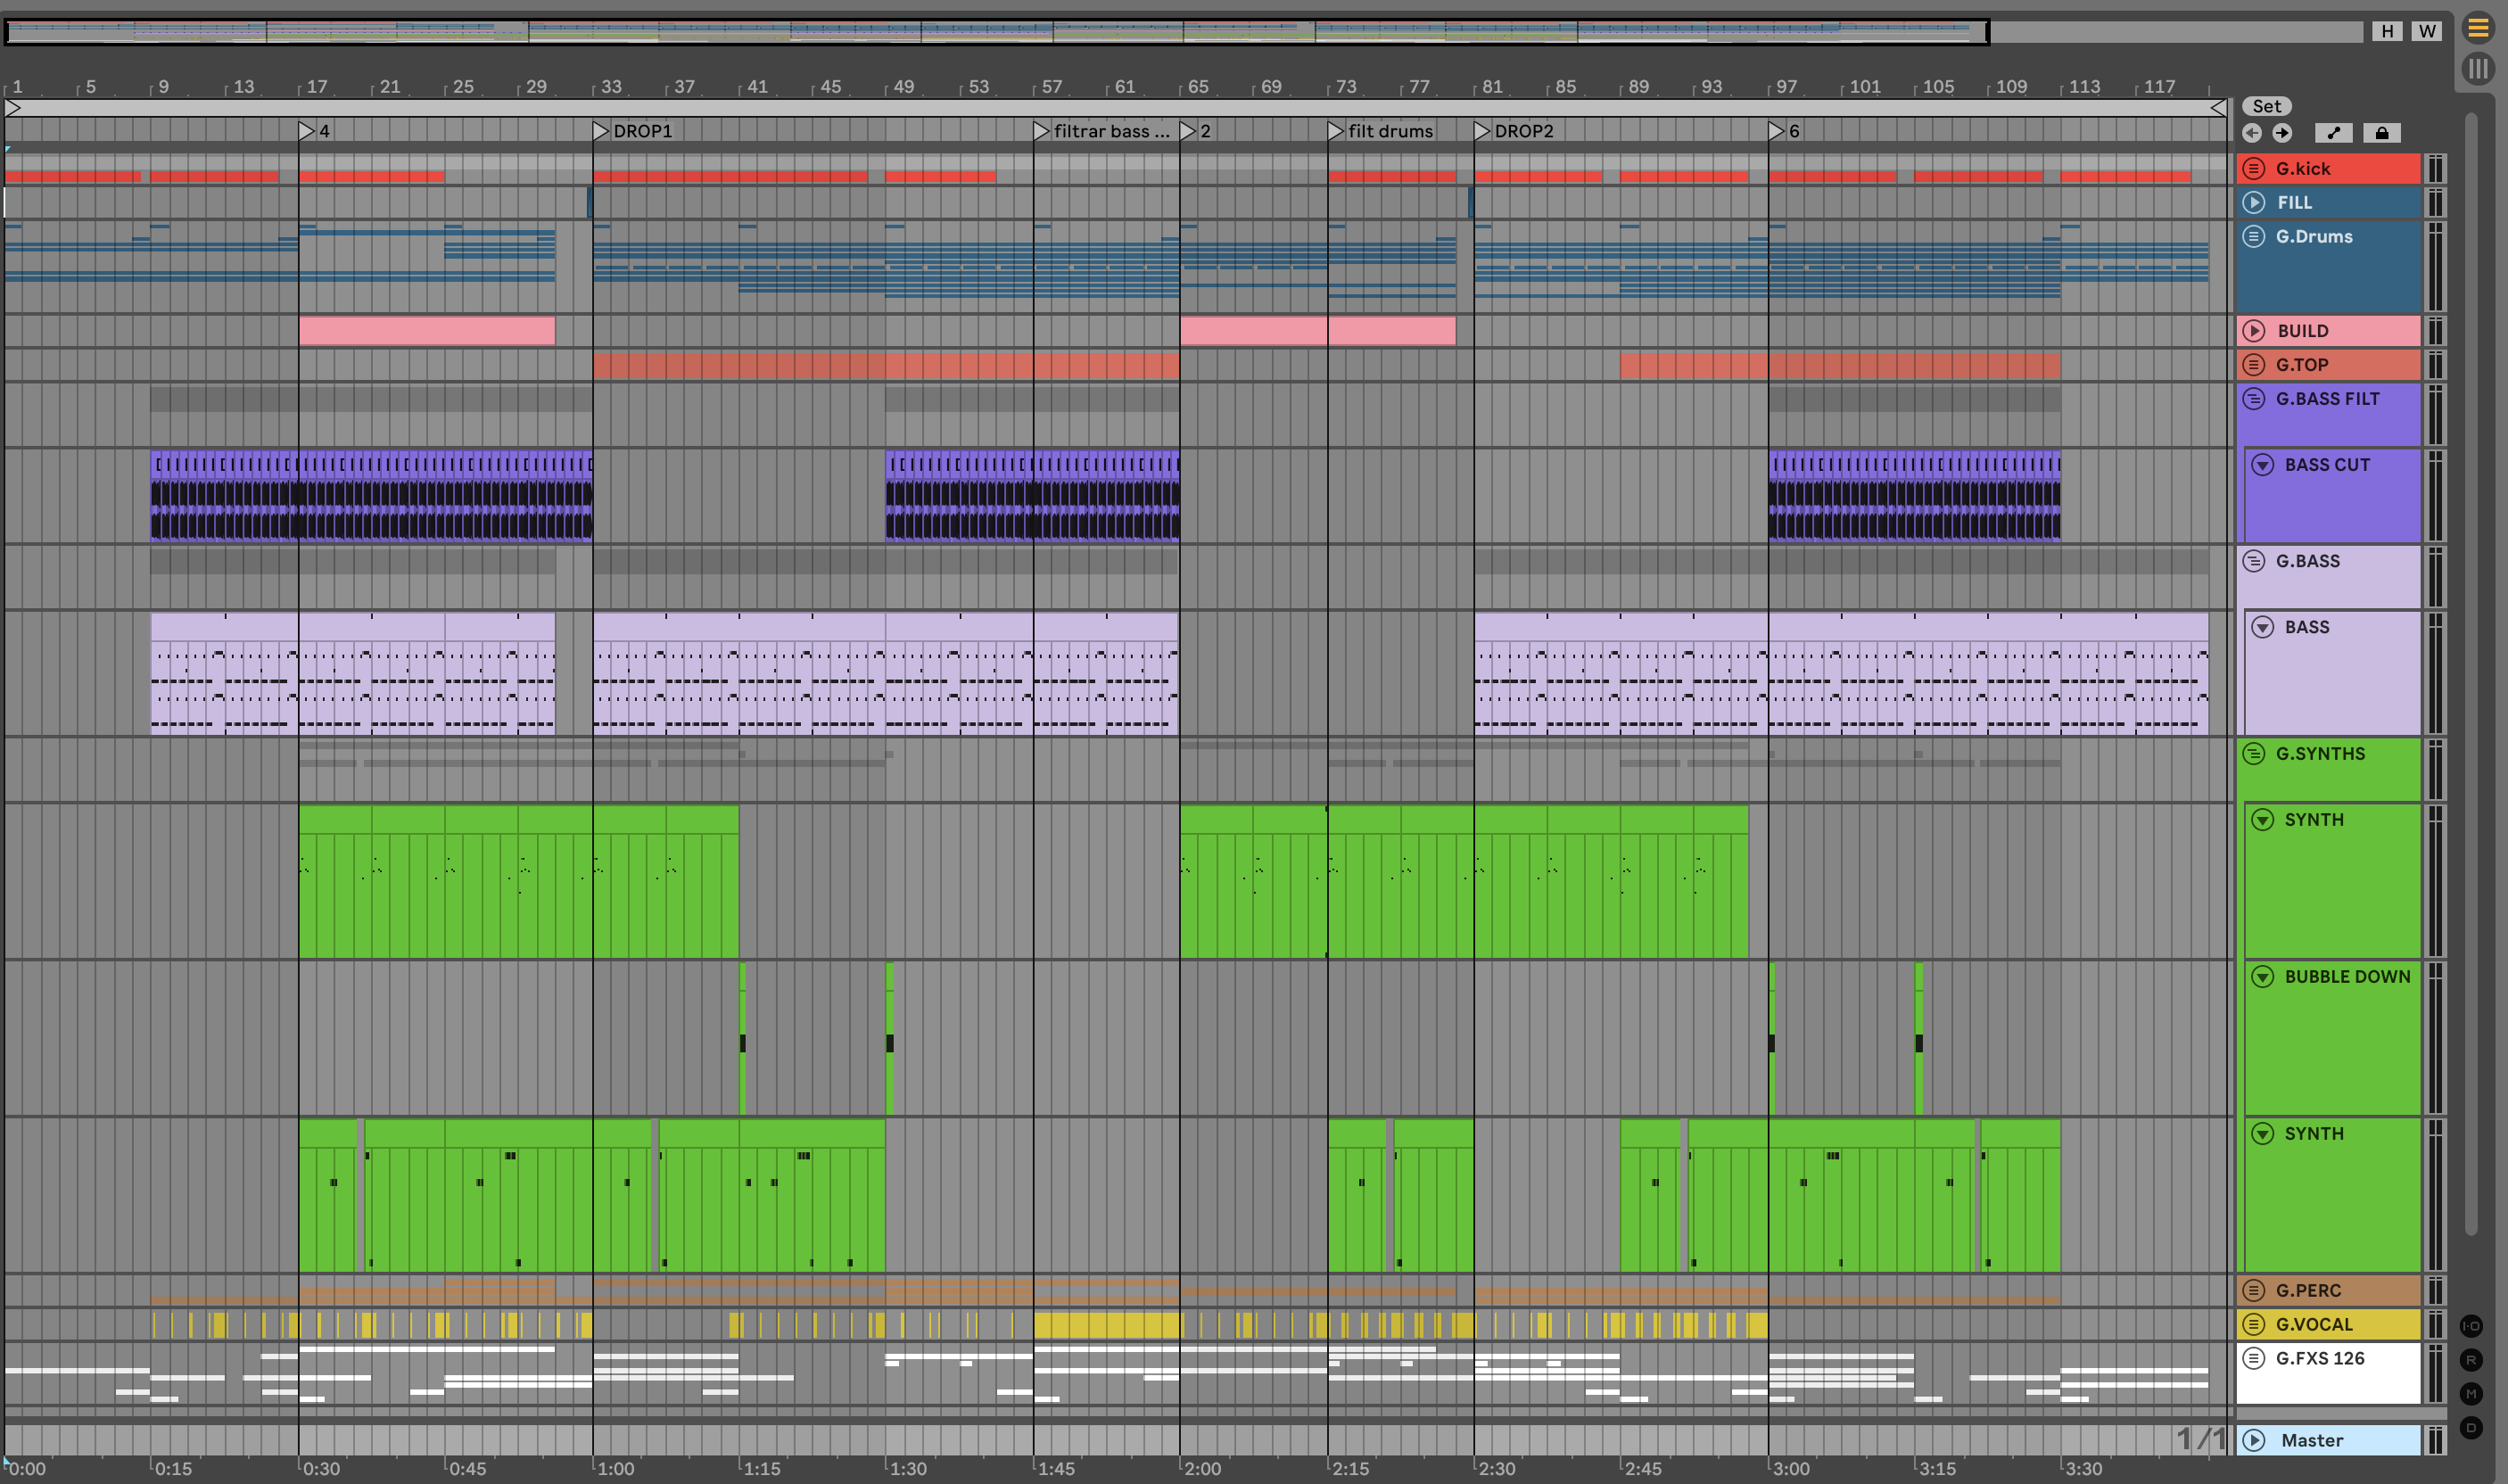Jump to next locator arrow

(x=2282, y=133)
